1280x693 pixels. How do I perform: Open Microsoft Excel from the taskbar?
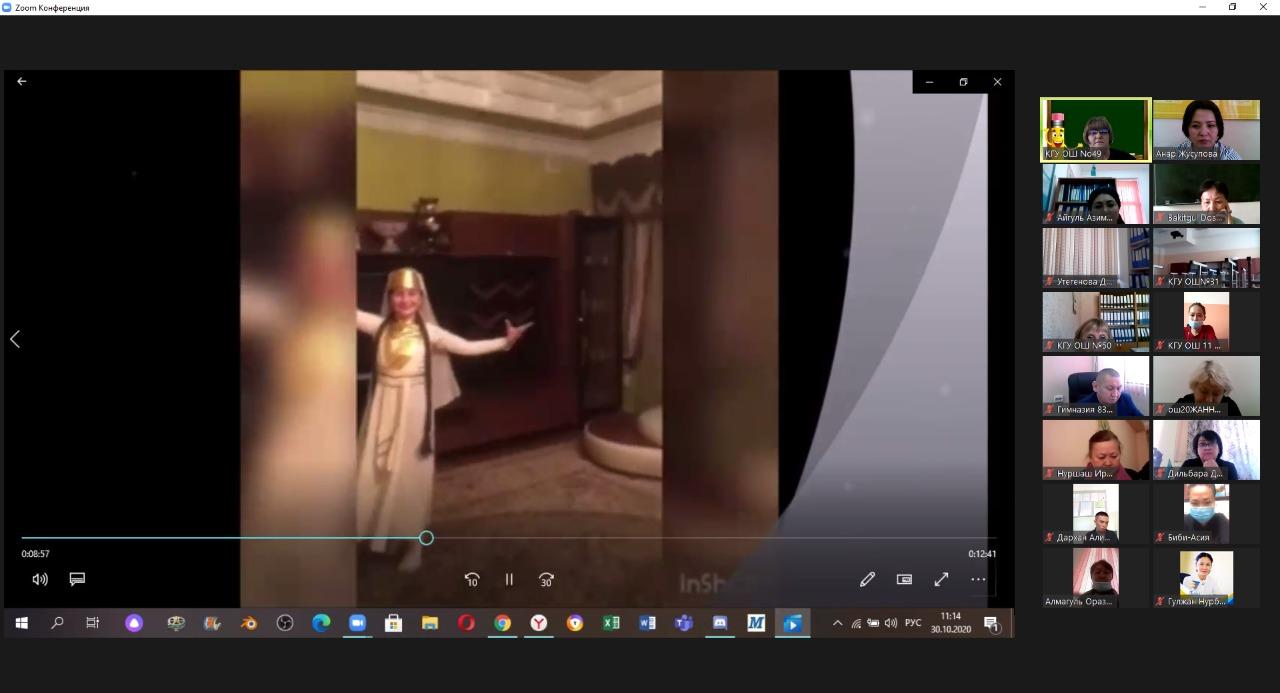point(611,623)
